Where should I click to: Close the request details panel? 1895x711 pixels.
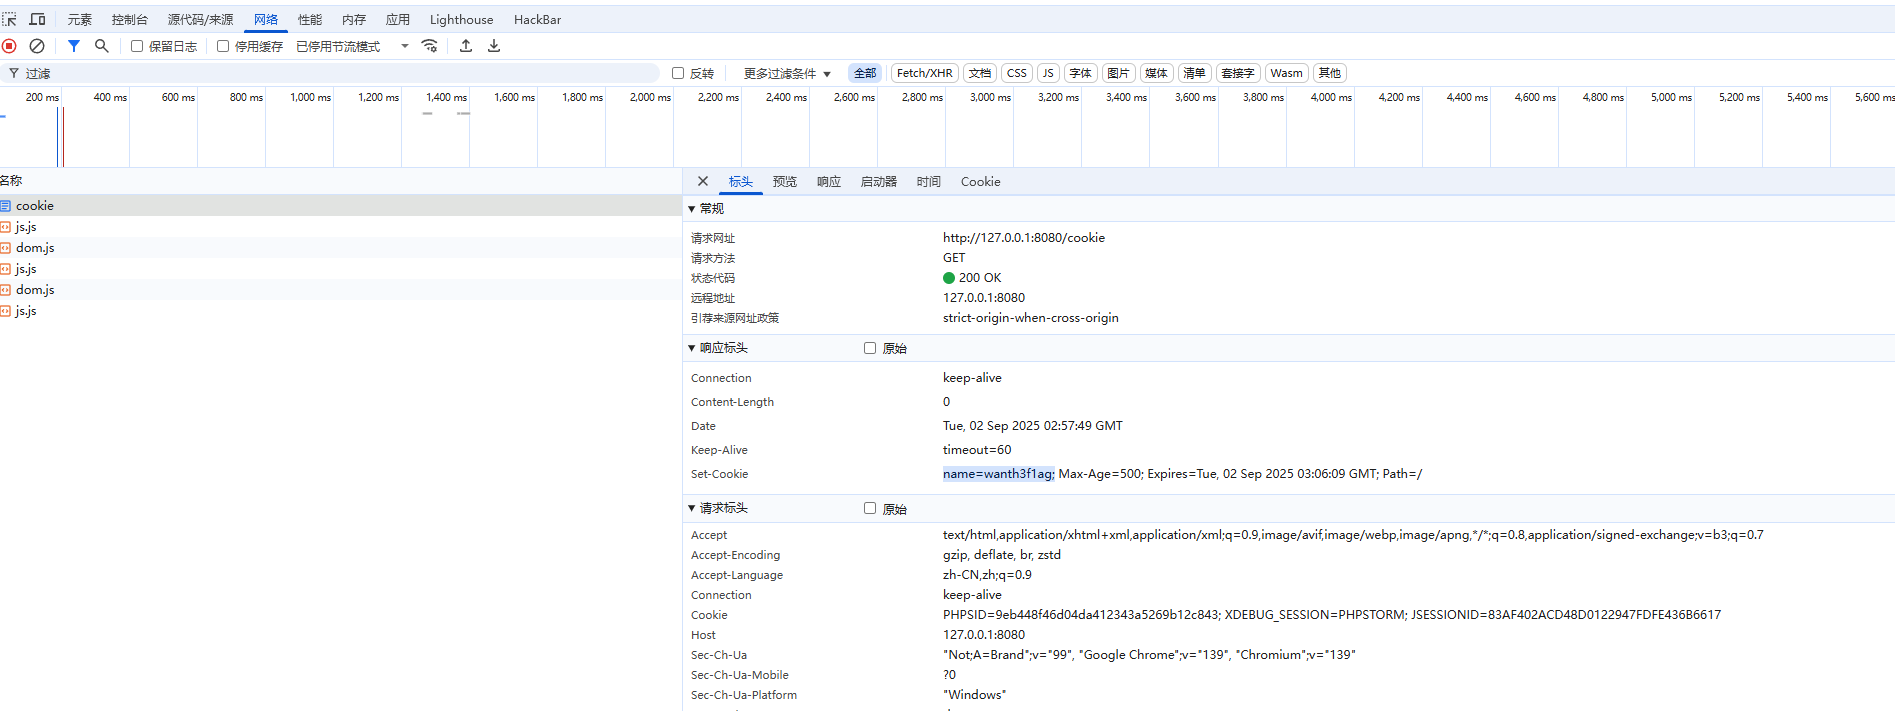703,181
